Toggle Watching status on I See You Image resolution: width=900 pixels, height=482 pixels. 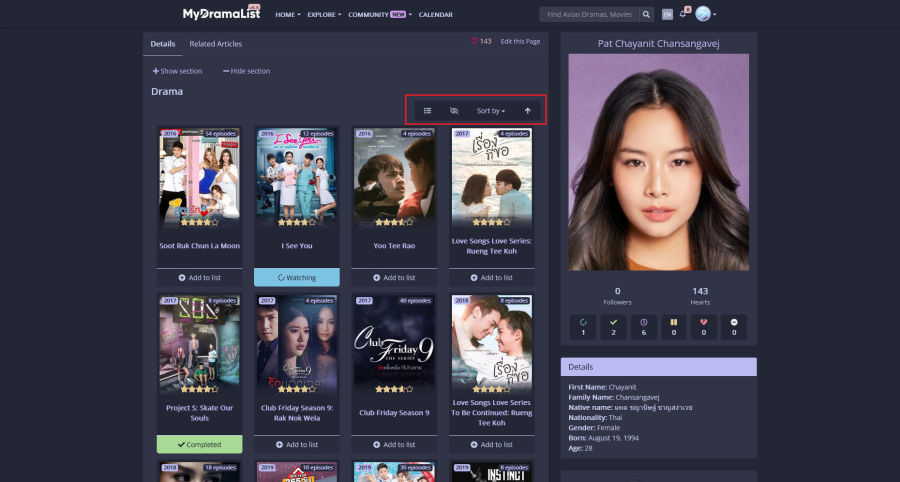297,277
